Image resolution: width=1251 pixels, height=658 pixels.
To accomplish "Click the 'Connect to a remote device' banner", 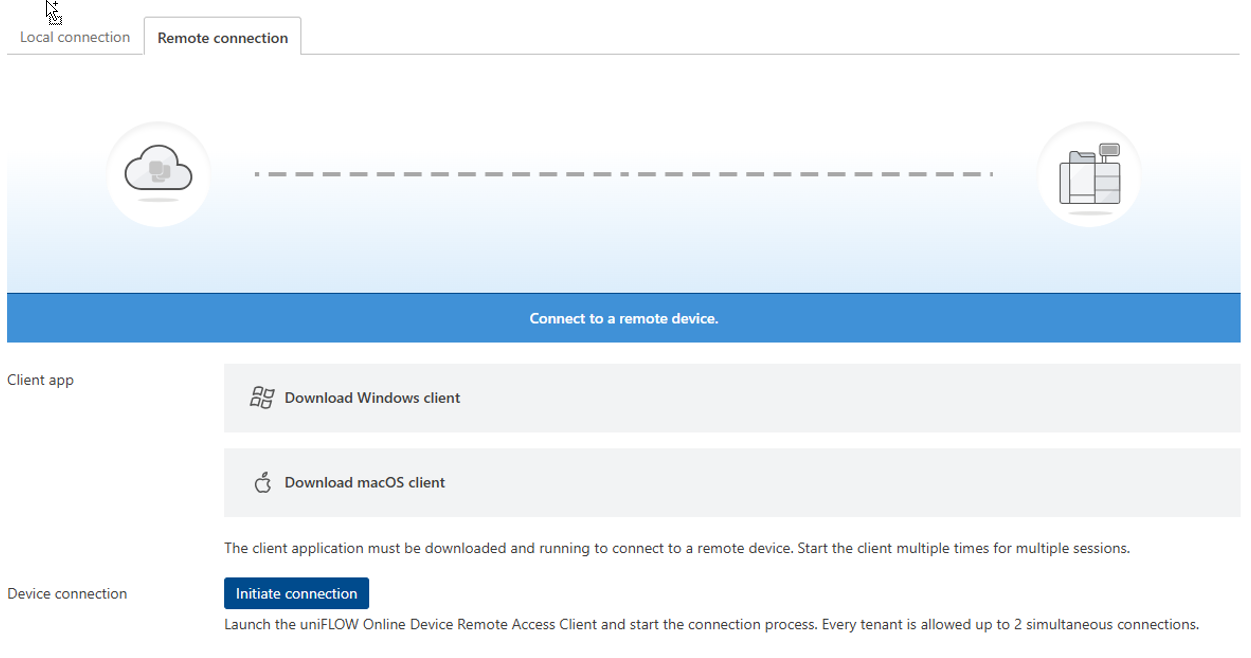I will coord(623,318).
